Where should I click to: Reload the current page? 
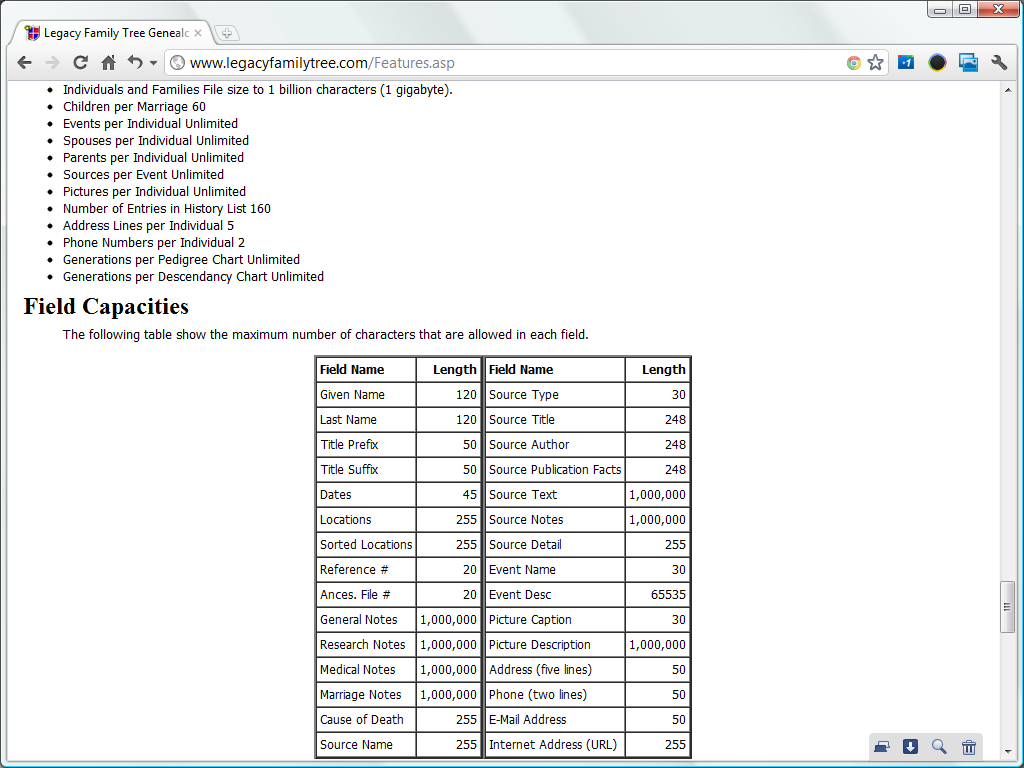coord(80,63)
